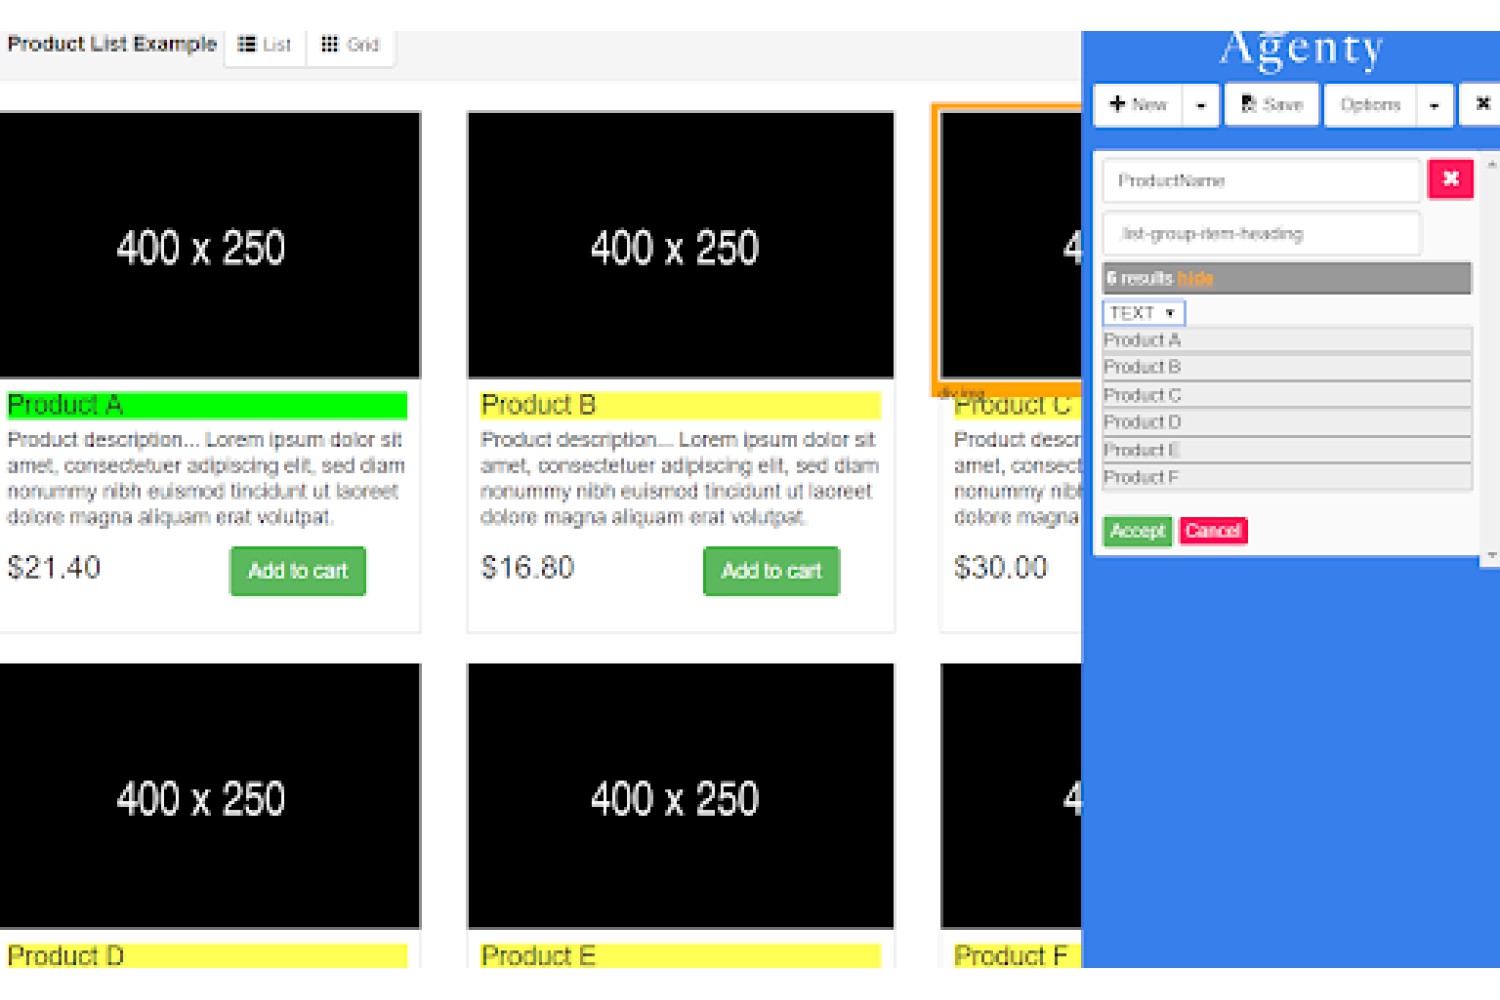1500x1000 pixels.
Task: Click the Agenty logo
Action: tap(1301, 50)
